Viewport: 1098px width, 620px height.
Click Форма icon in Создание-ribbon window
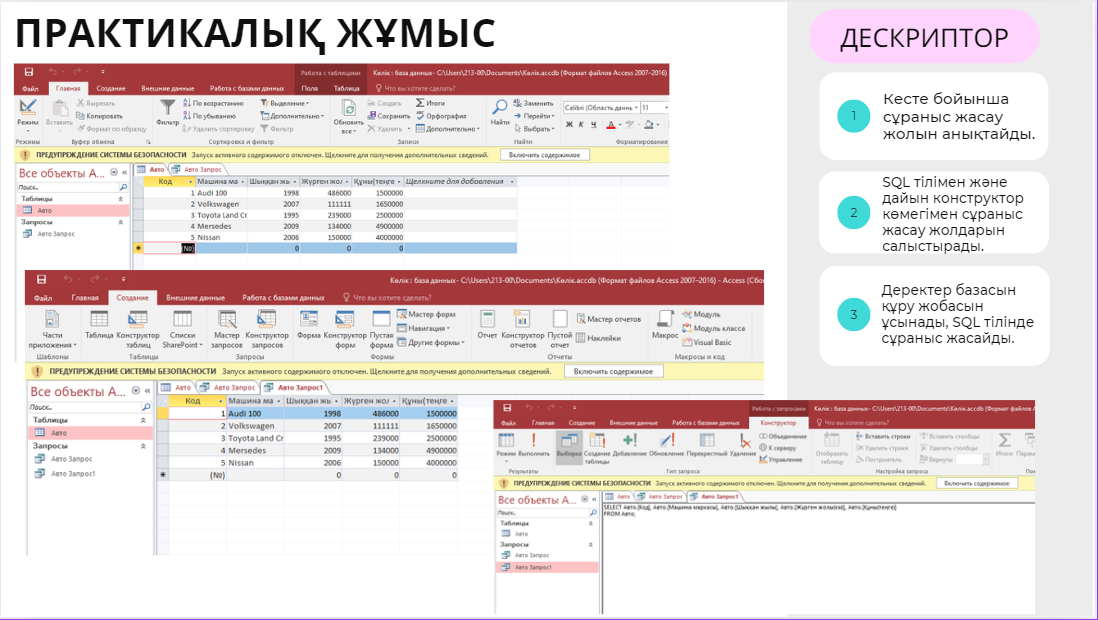pos(309,319)
